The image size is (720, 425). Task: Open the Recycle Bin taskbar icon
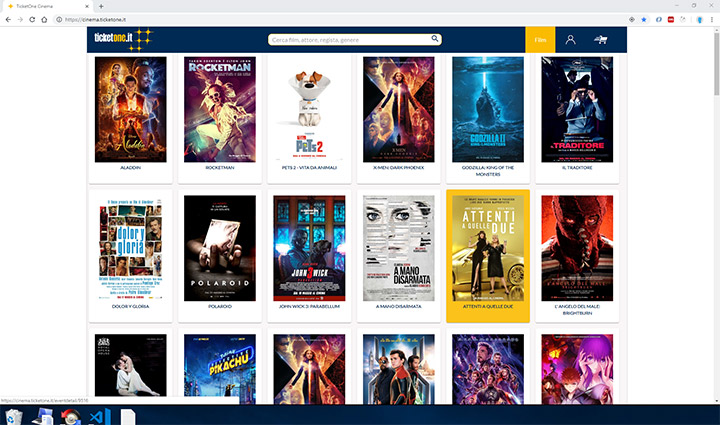(13, 417)
